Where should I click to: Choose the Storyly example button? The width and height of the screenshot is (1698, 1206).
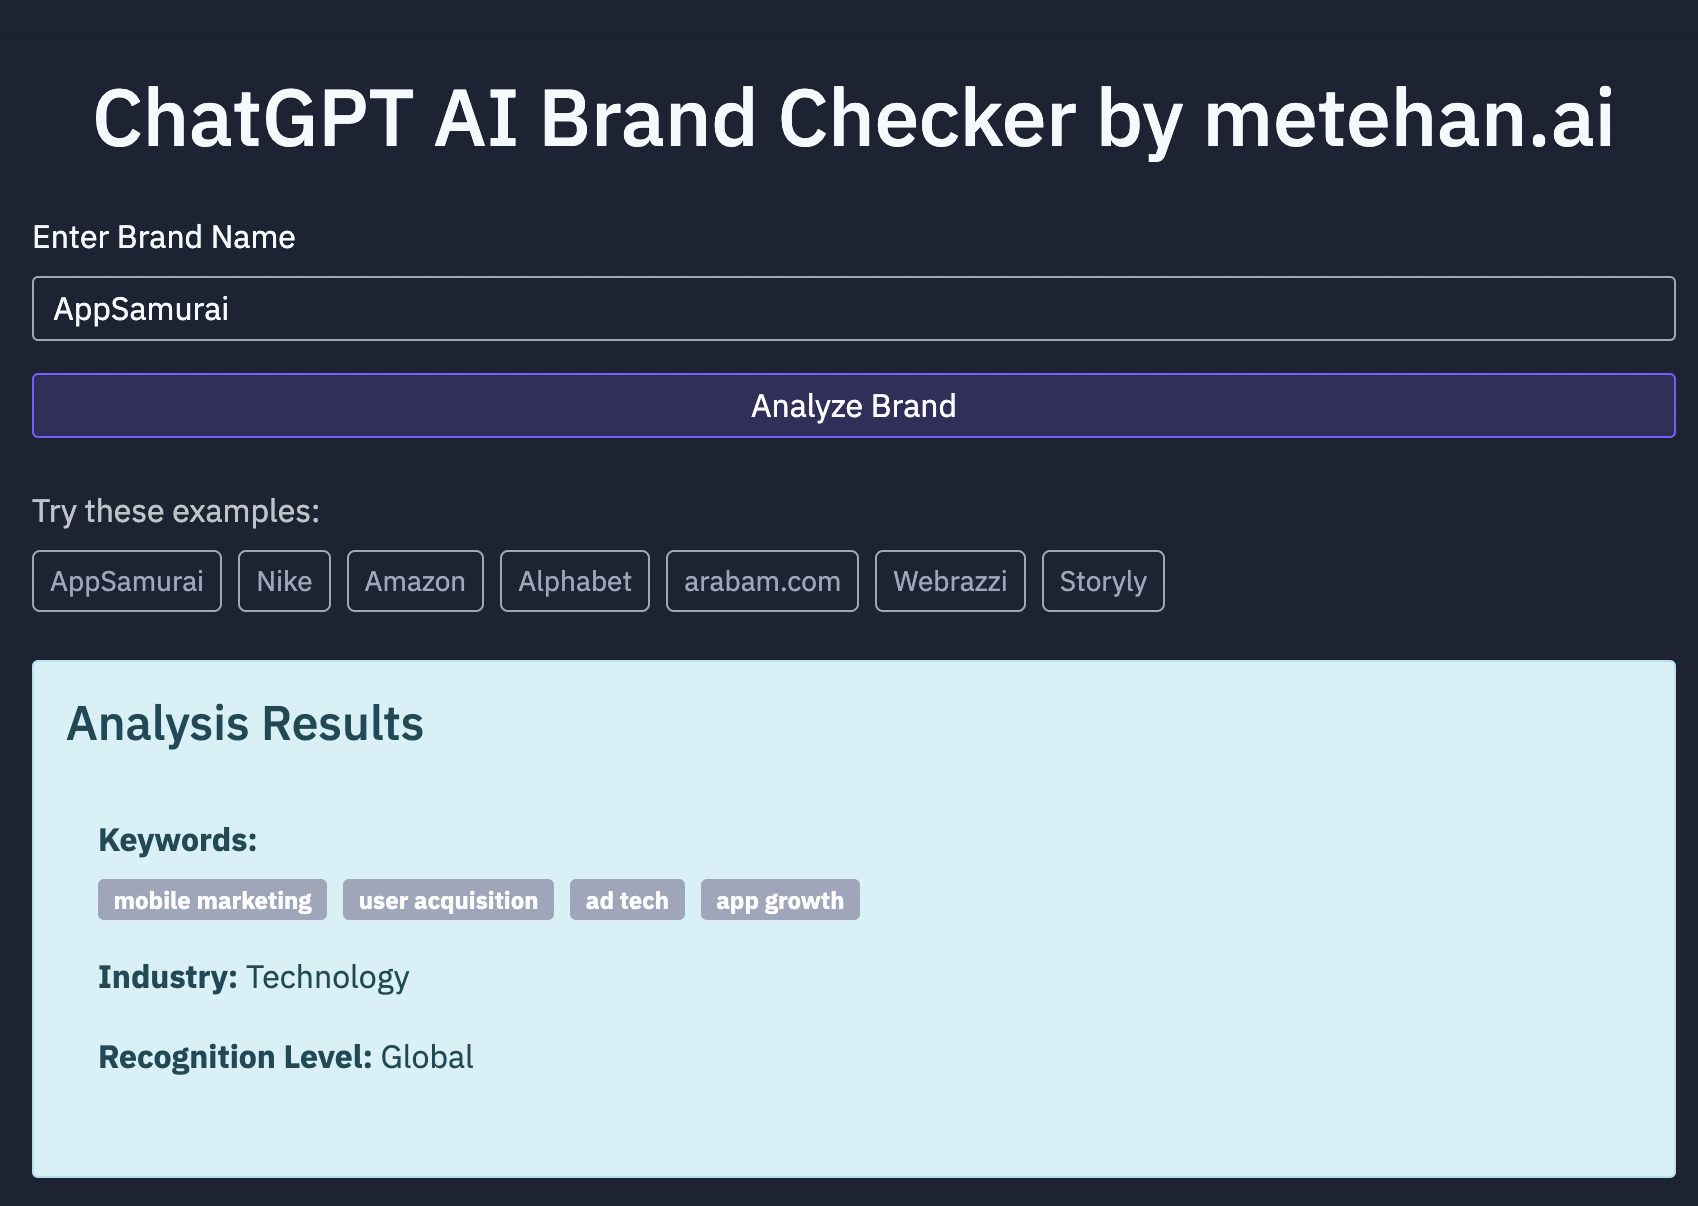pyautogui.click(x=1103, y=581)
